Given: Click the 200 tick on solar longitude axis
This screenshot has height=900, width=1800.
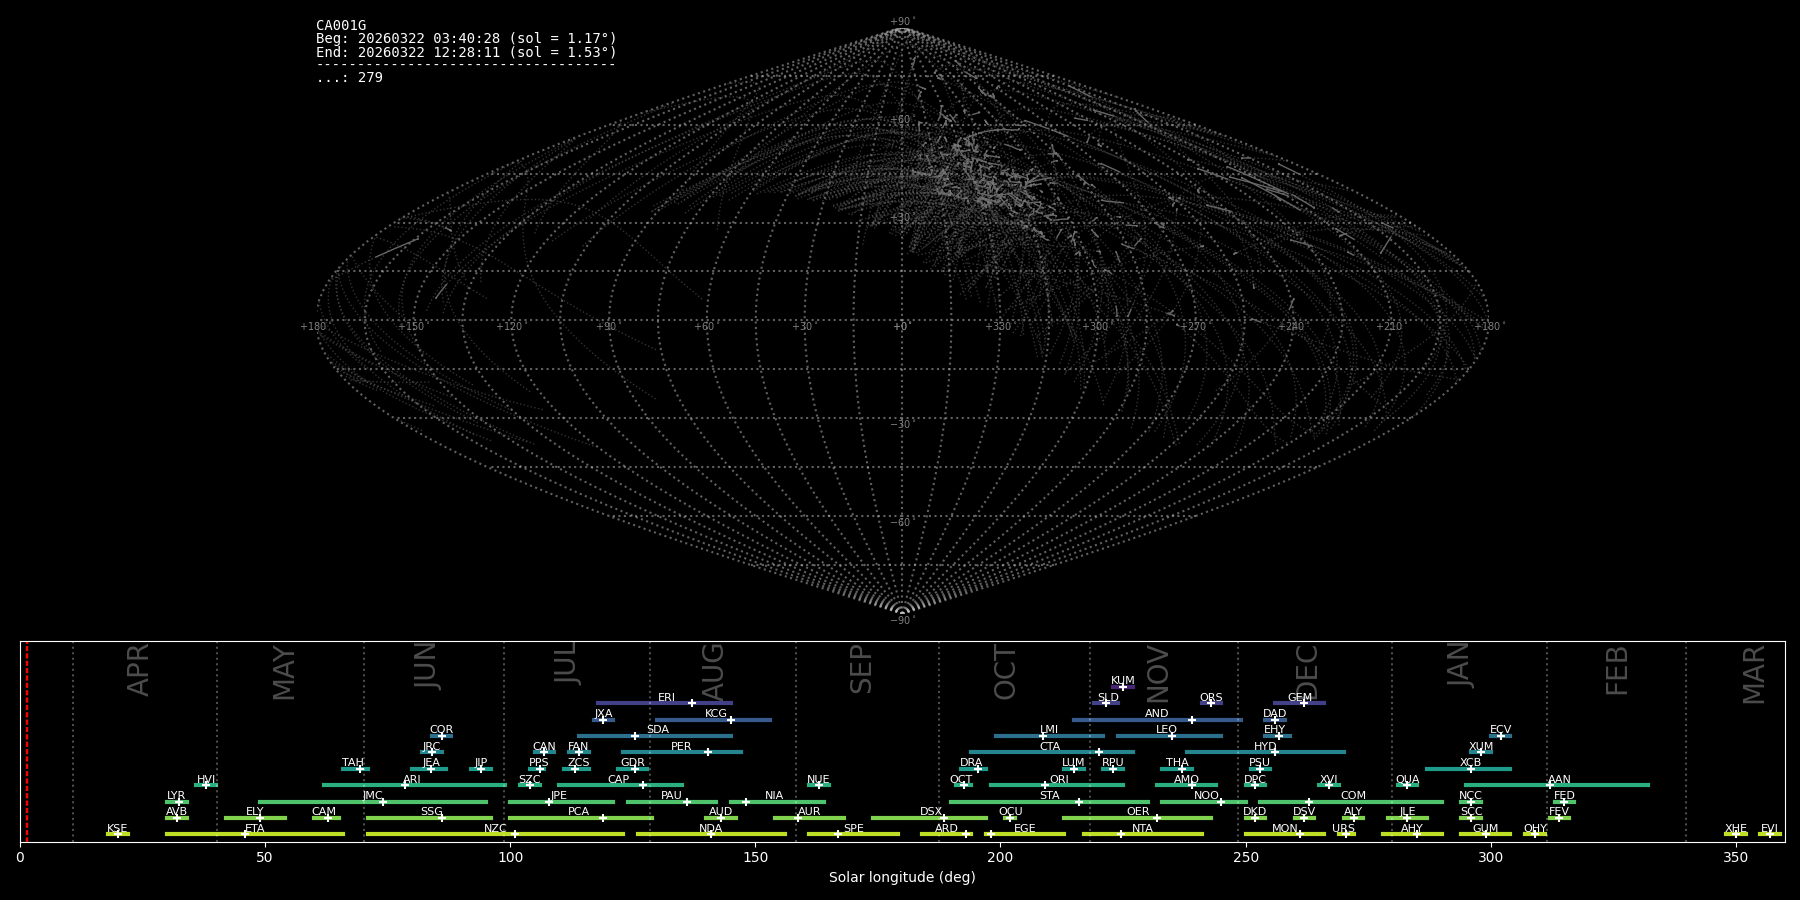Looking at the screenshot, I should 1000,858.
